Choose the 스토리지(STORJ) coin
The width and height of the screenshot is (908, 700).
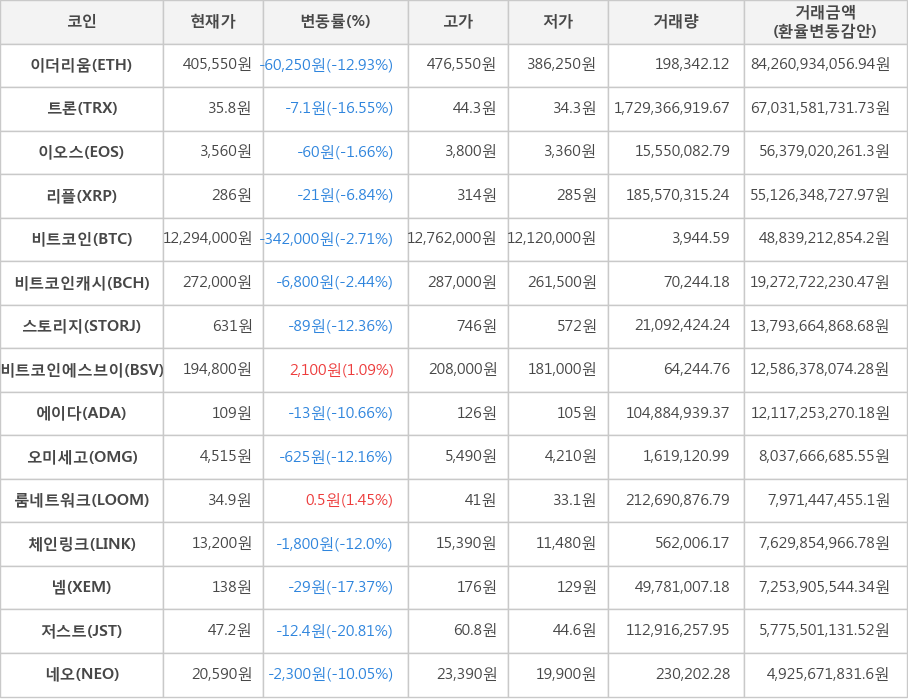(82, 326)
